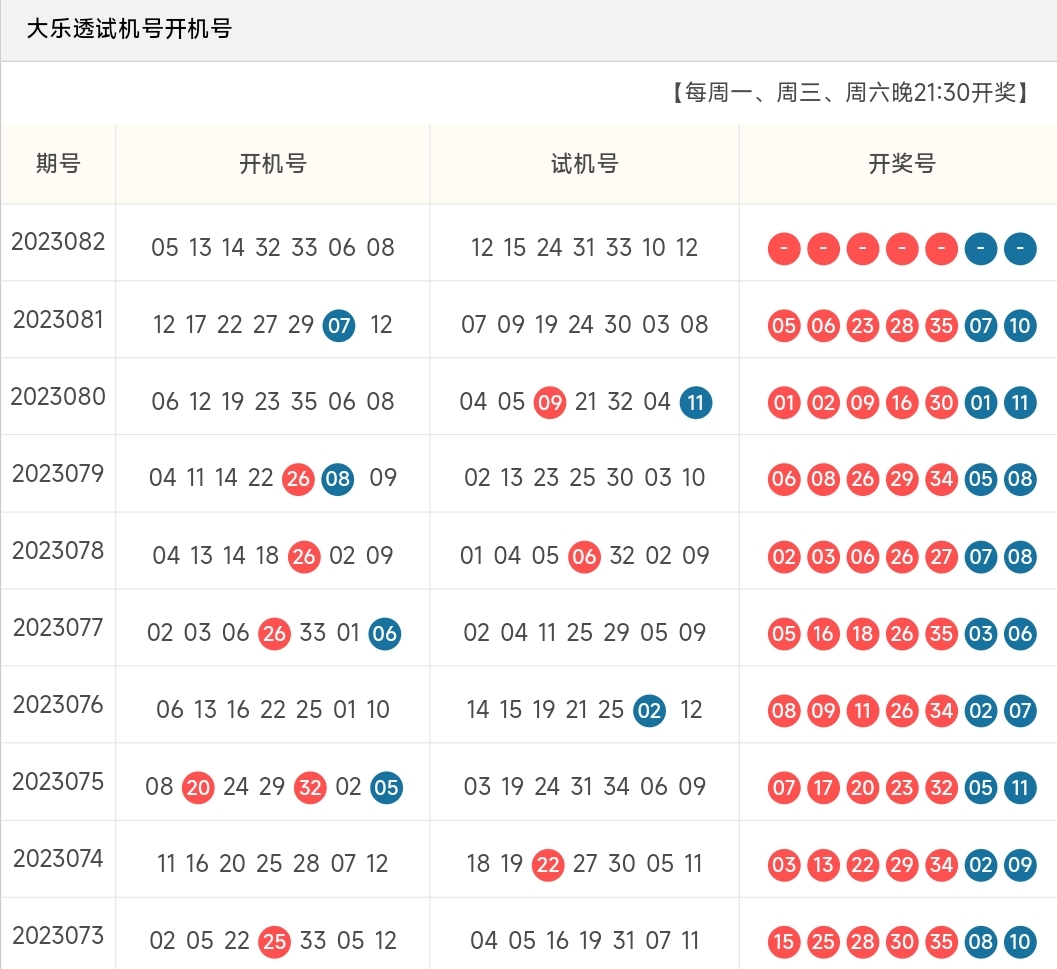Click blue ball 08 in 2023073 开奖号

point(981,941)
